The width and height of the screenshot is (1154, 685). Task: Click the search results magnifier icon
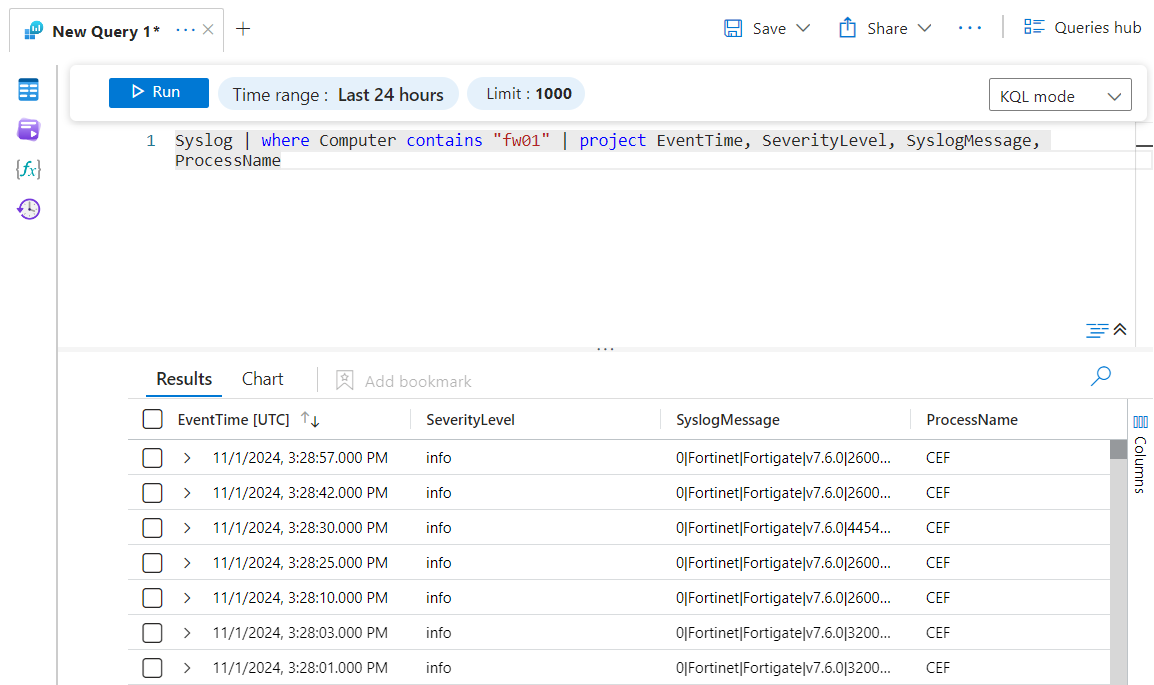1100,376
